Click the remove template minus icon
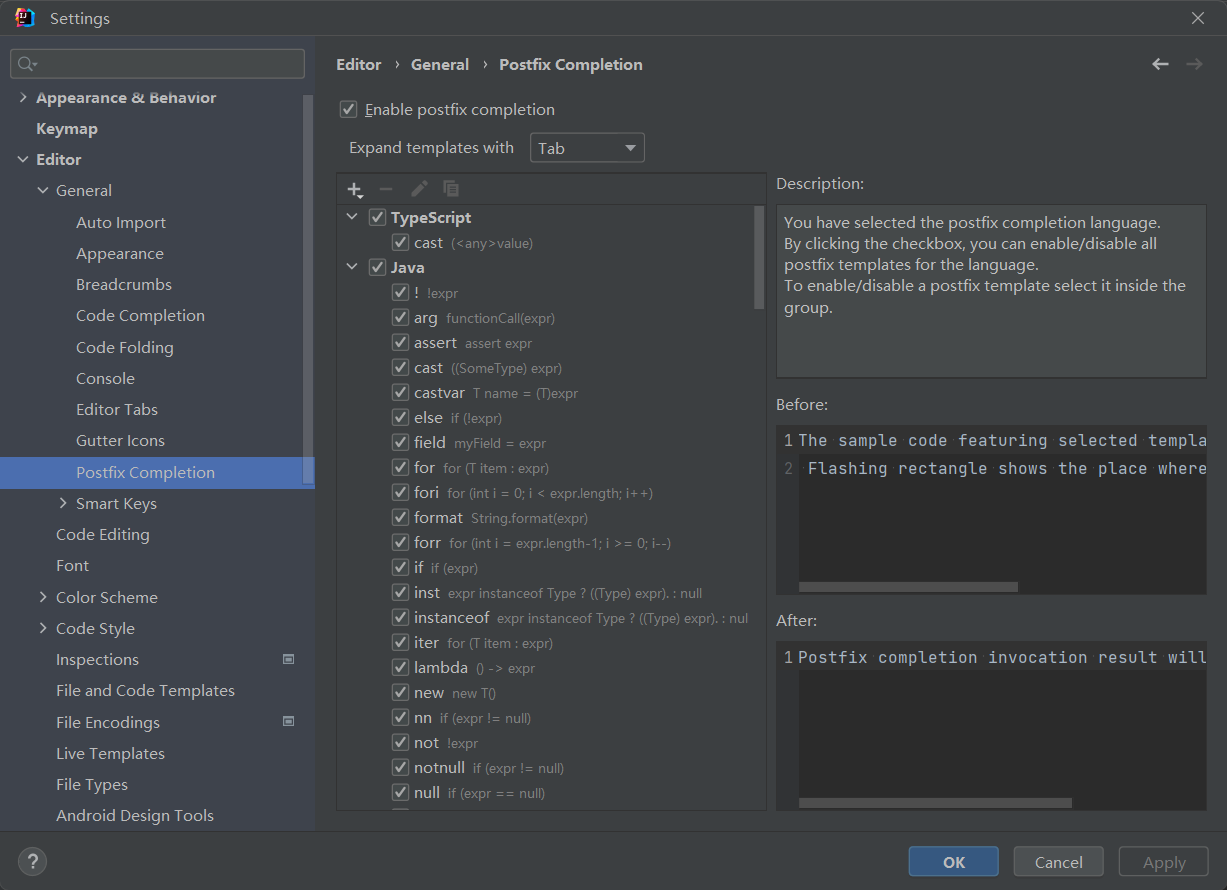Image resolution: width=1227 pixels, height=890 pixels. point(386,189)
